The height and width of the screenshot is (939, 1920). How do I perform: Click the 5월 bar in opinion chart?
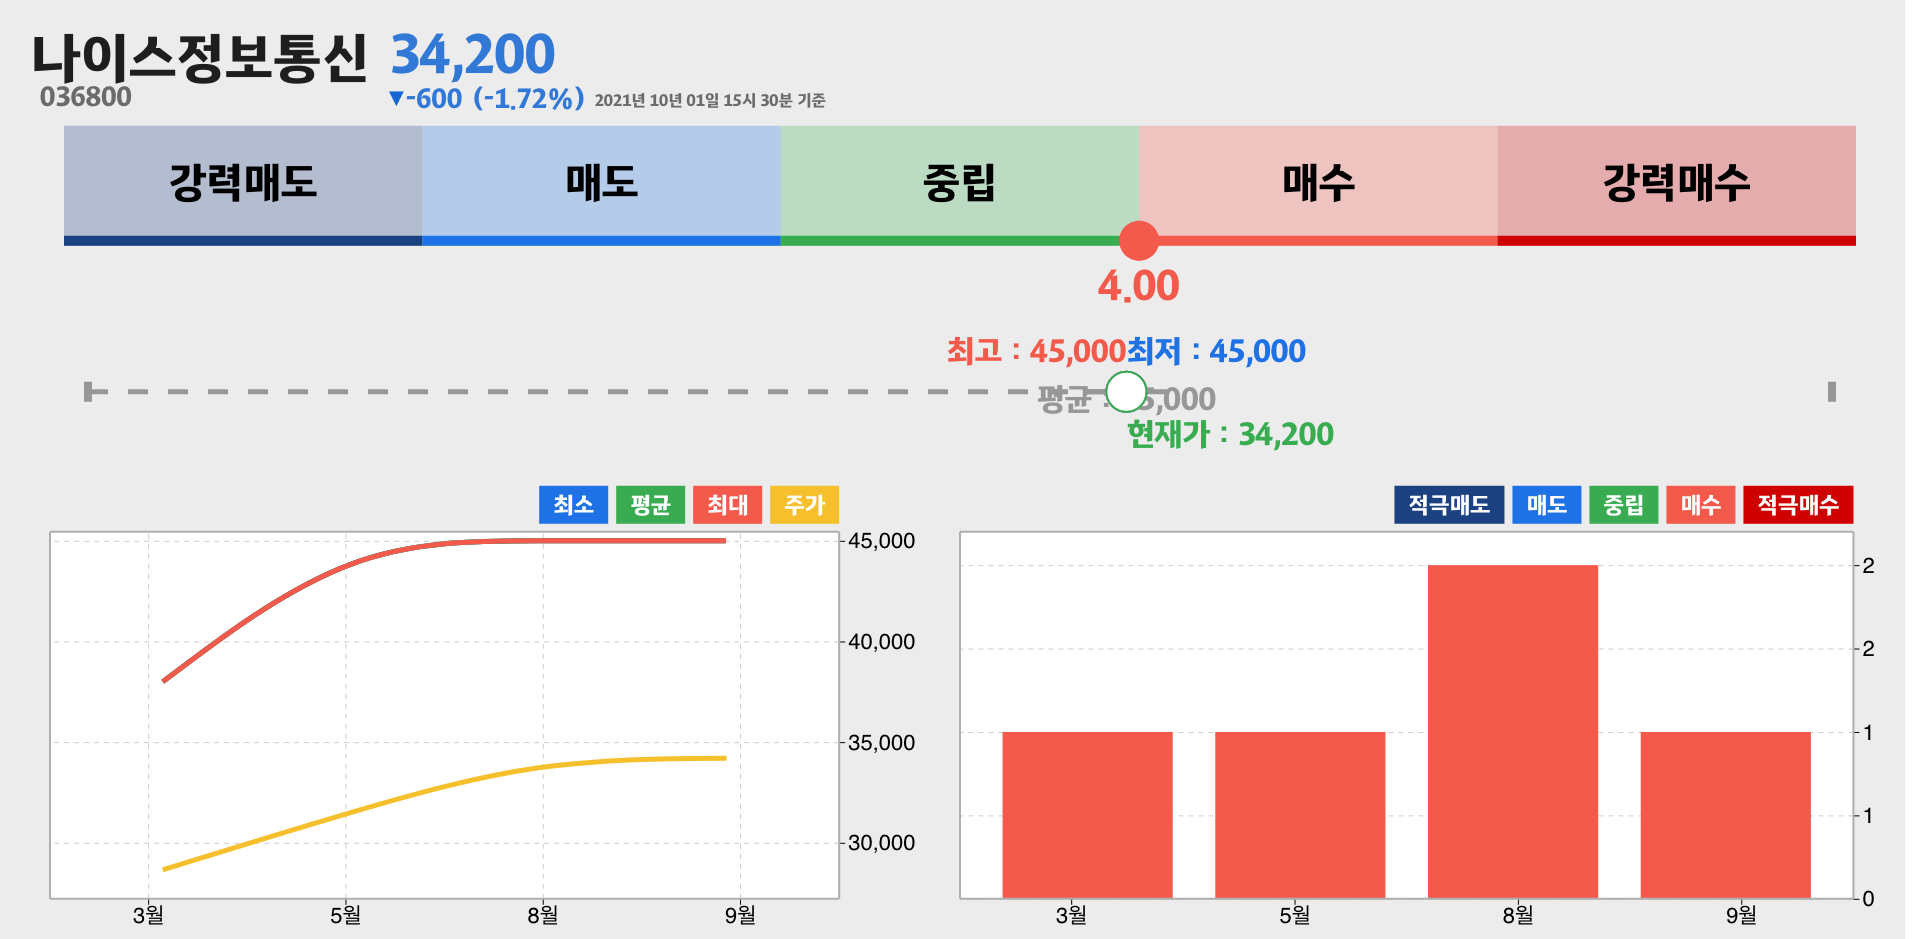click(1300, 815)
